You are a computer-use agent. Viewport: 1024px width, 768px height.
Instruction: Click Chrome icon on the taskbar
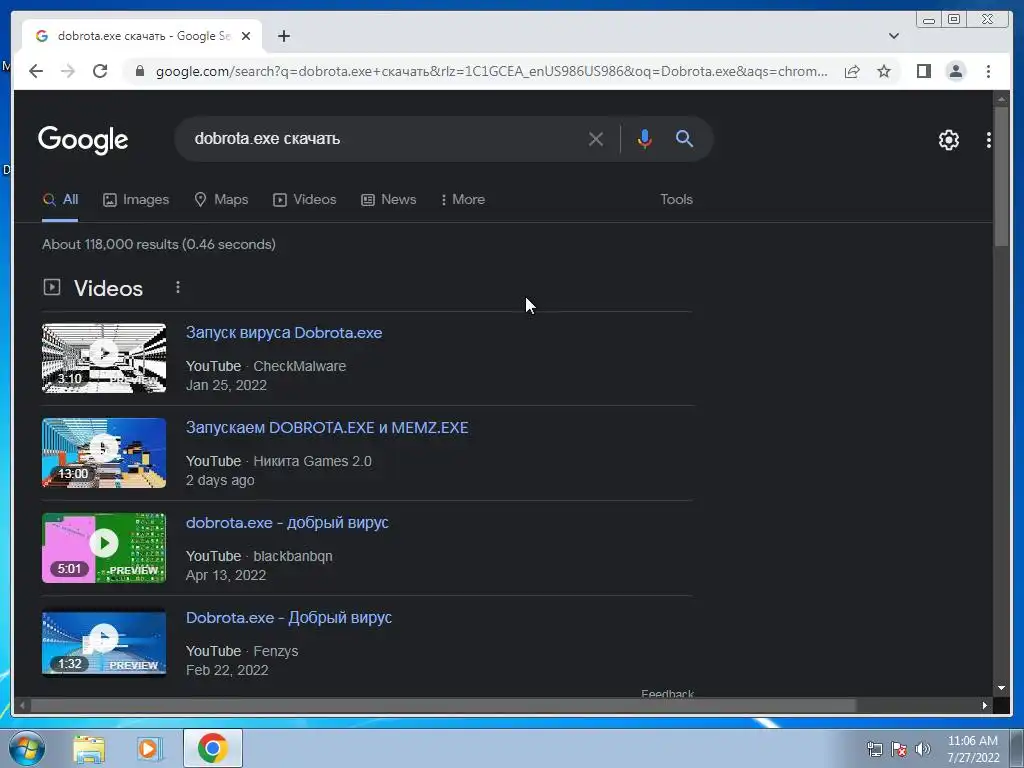213,748
